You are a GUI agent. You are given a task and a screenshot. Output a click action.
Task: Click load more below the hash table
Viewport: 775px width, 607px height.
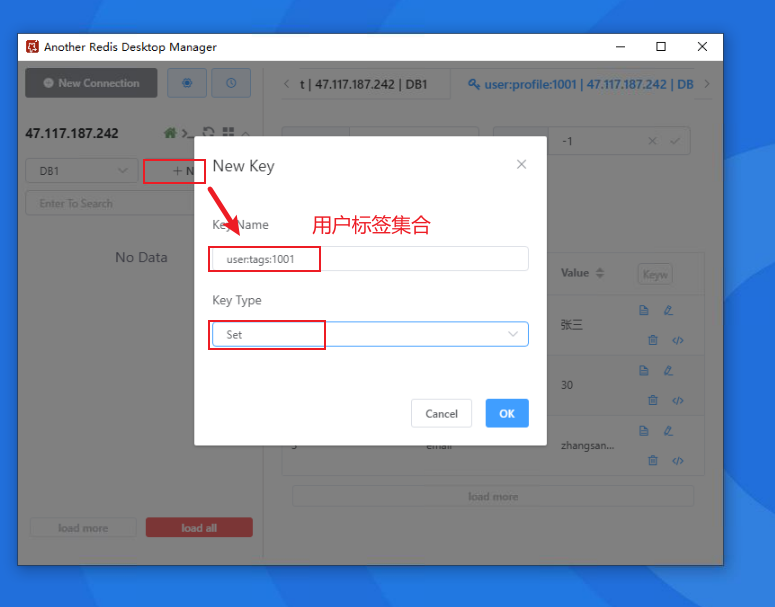tap(493, 496)
